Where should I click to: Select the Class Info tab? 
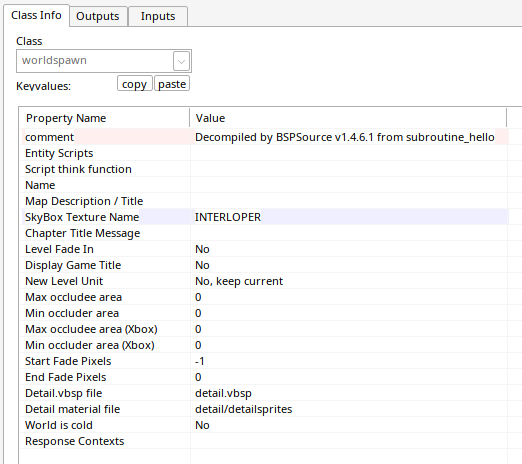point(36,15)
